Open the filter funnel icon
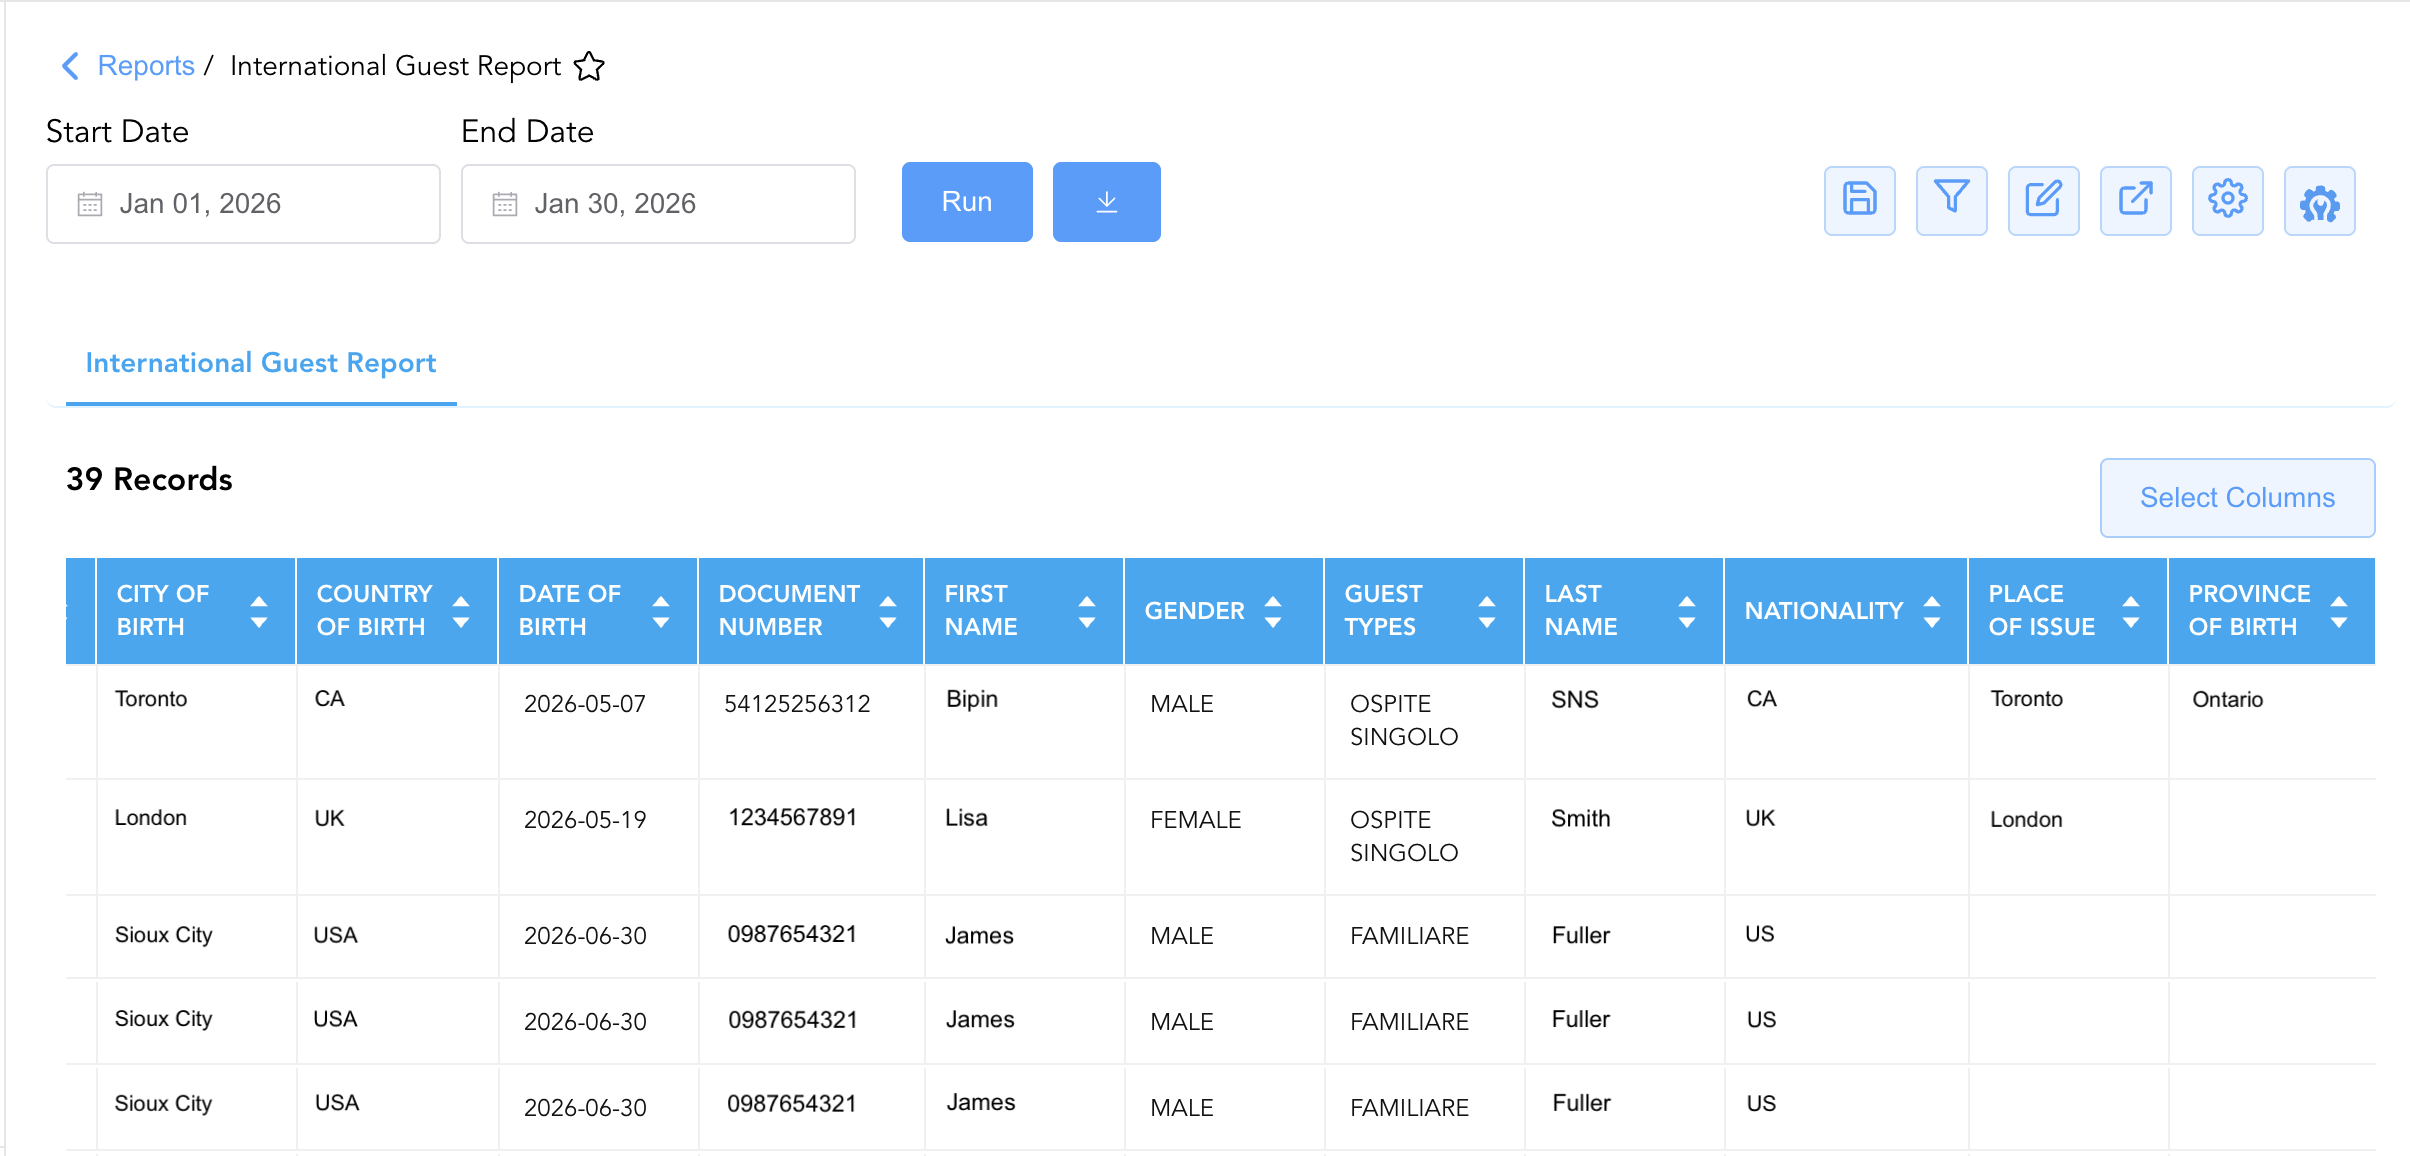Screen dimensions: 2410x1156 pos(1951,201)
